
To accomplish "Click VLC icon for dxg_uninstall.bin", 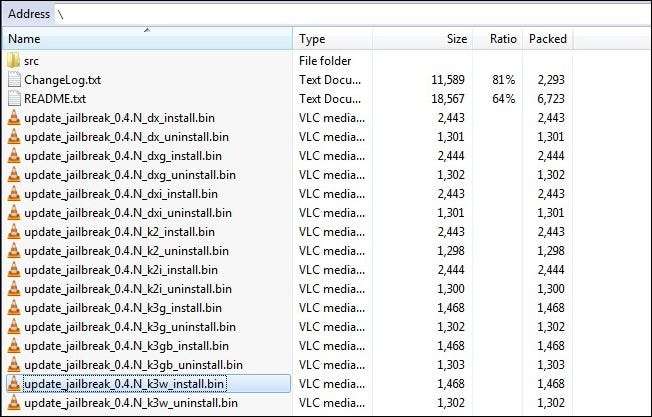I will 14,175.
